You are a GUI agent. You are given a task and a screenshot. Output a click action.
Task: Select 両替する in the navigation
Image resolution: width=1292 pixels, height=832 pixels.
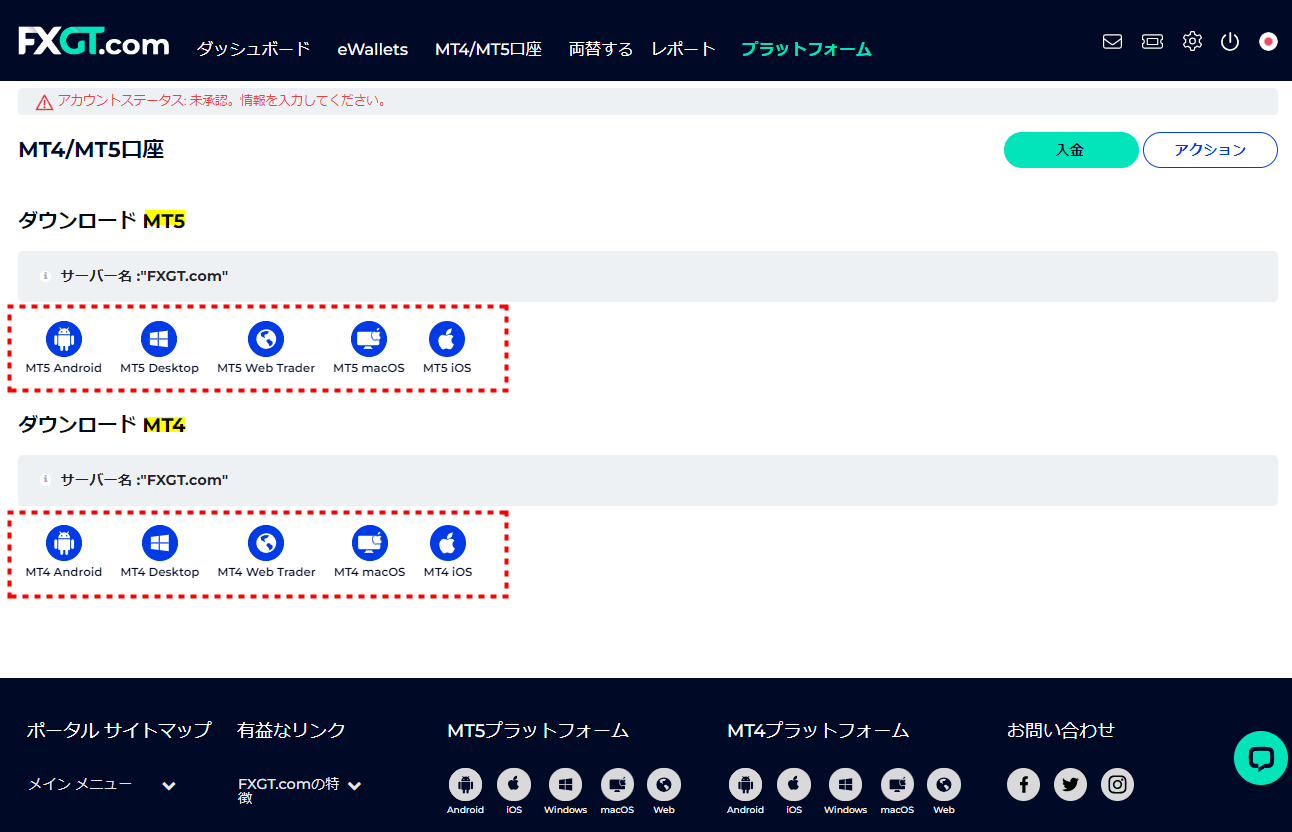(600, 49)
